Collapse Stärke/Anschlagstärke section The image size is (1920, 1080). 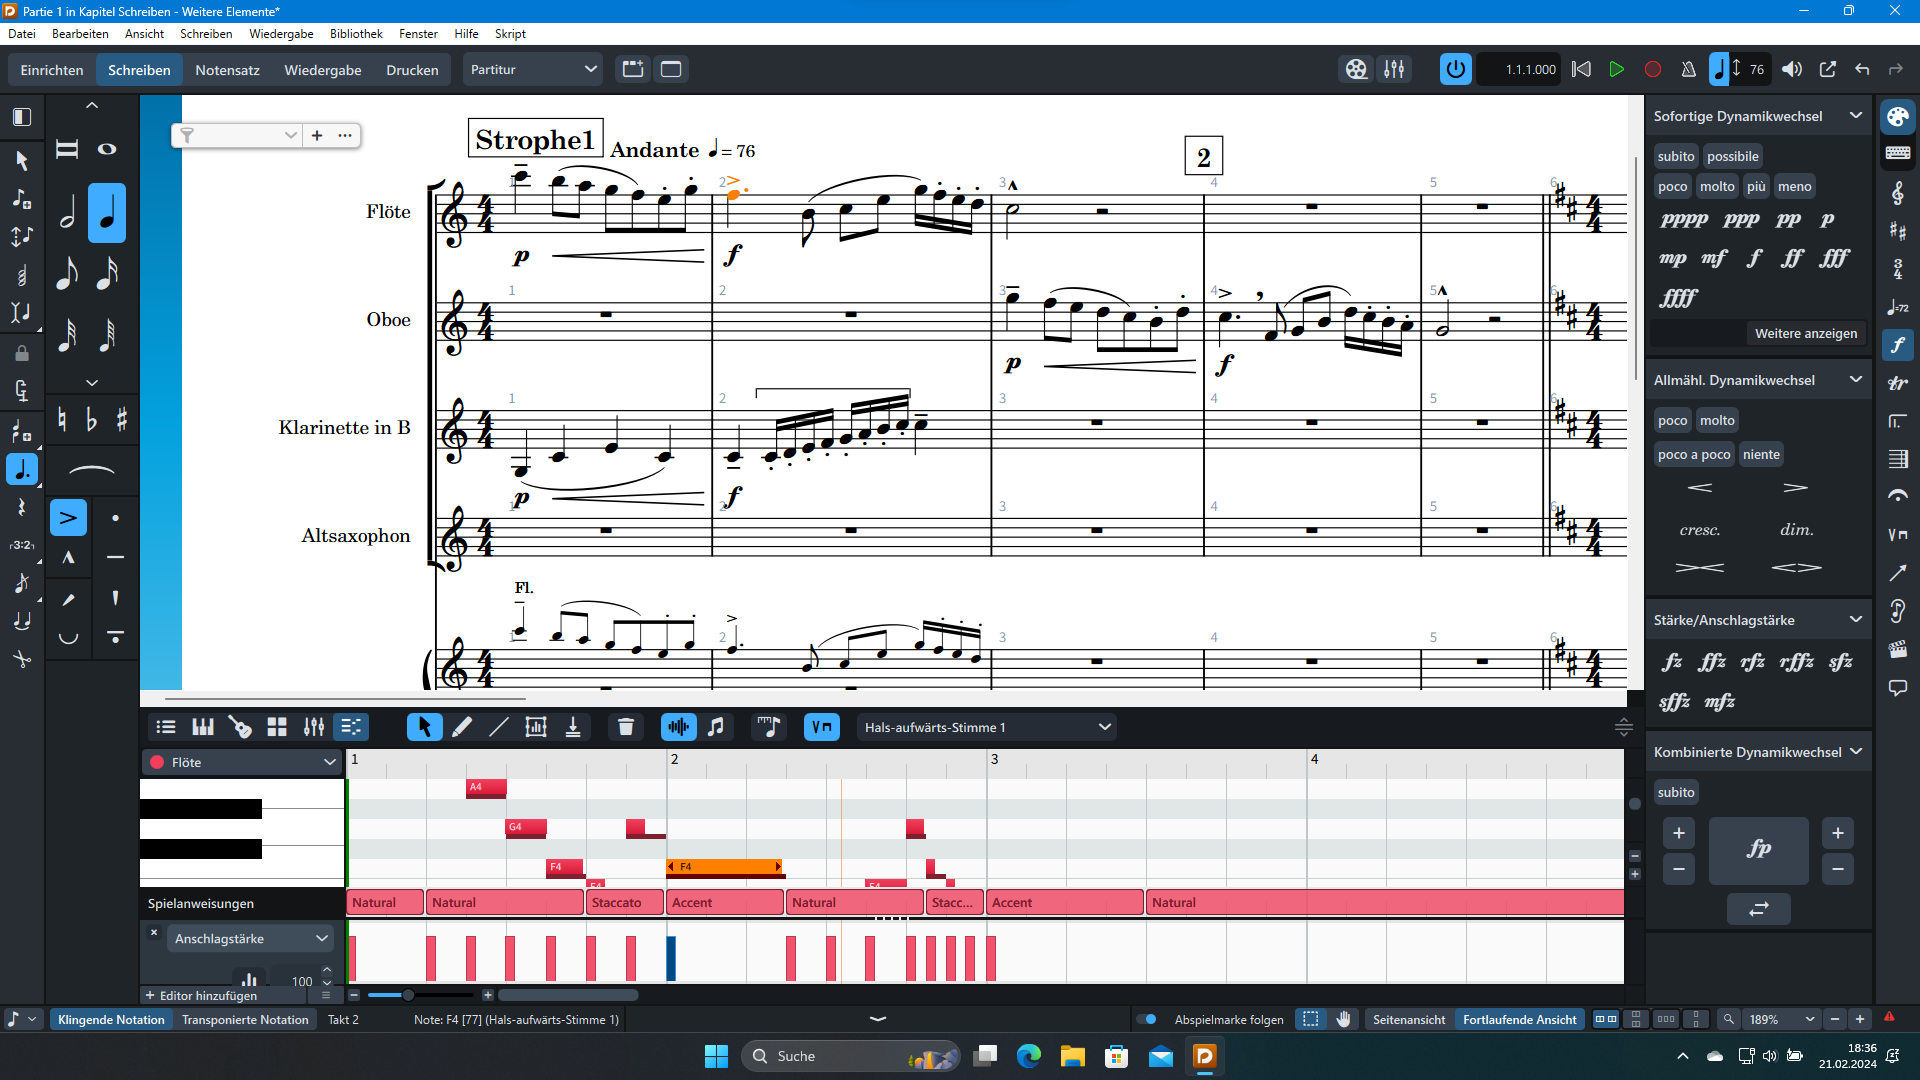1856,620
